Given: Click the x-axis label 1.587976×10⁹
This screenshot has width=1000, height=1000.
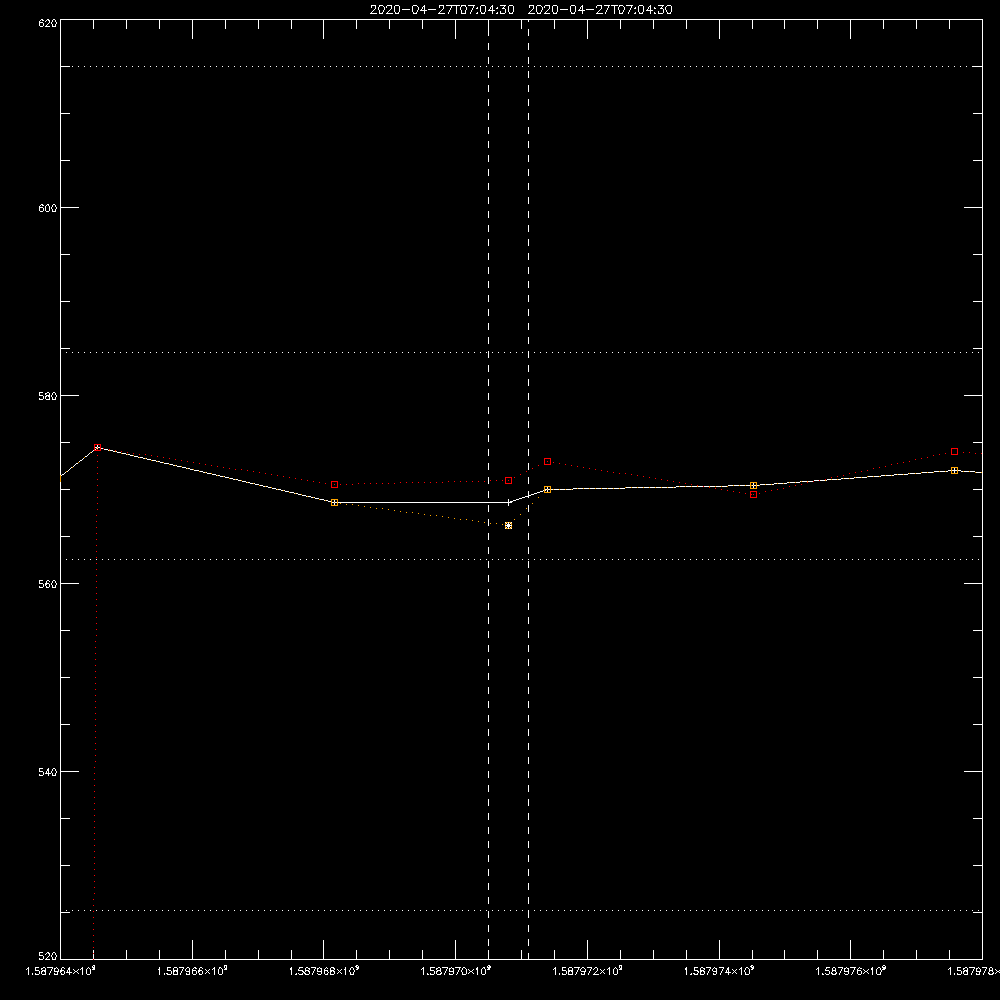Looking at the screenshot, I should coord(851,971).
